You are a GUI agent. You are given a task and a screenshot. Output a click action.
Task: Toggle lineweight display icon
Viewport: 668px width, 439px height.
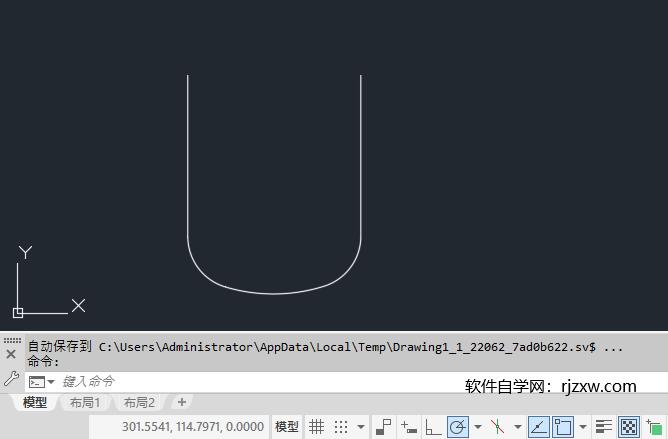coord(604,427)
